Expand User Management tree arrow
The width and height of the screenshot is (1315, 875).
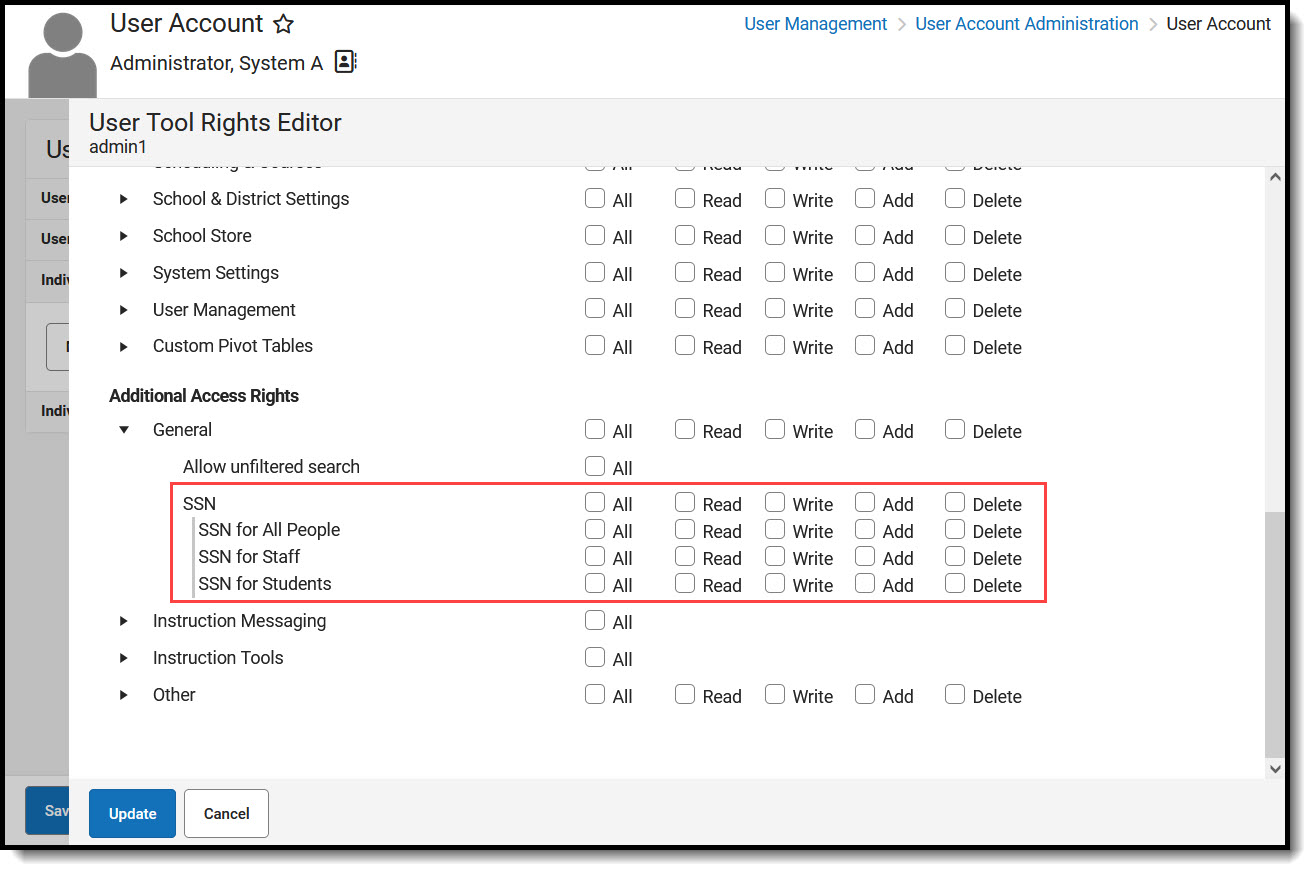124,310
